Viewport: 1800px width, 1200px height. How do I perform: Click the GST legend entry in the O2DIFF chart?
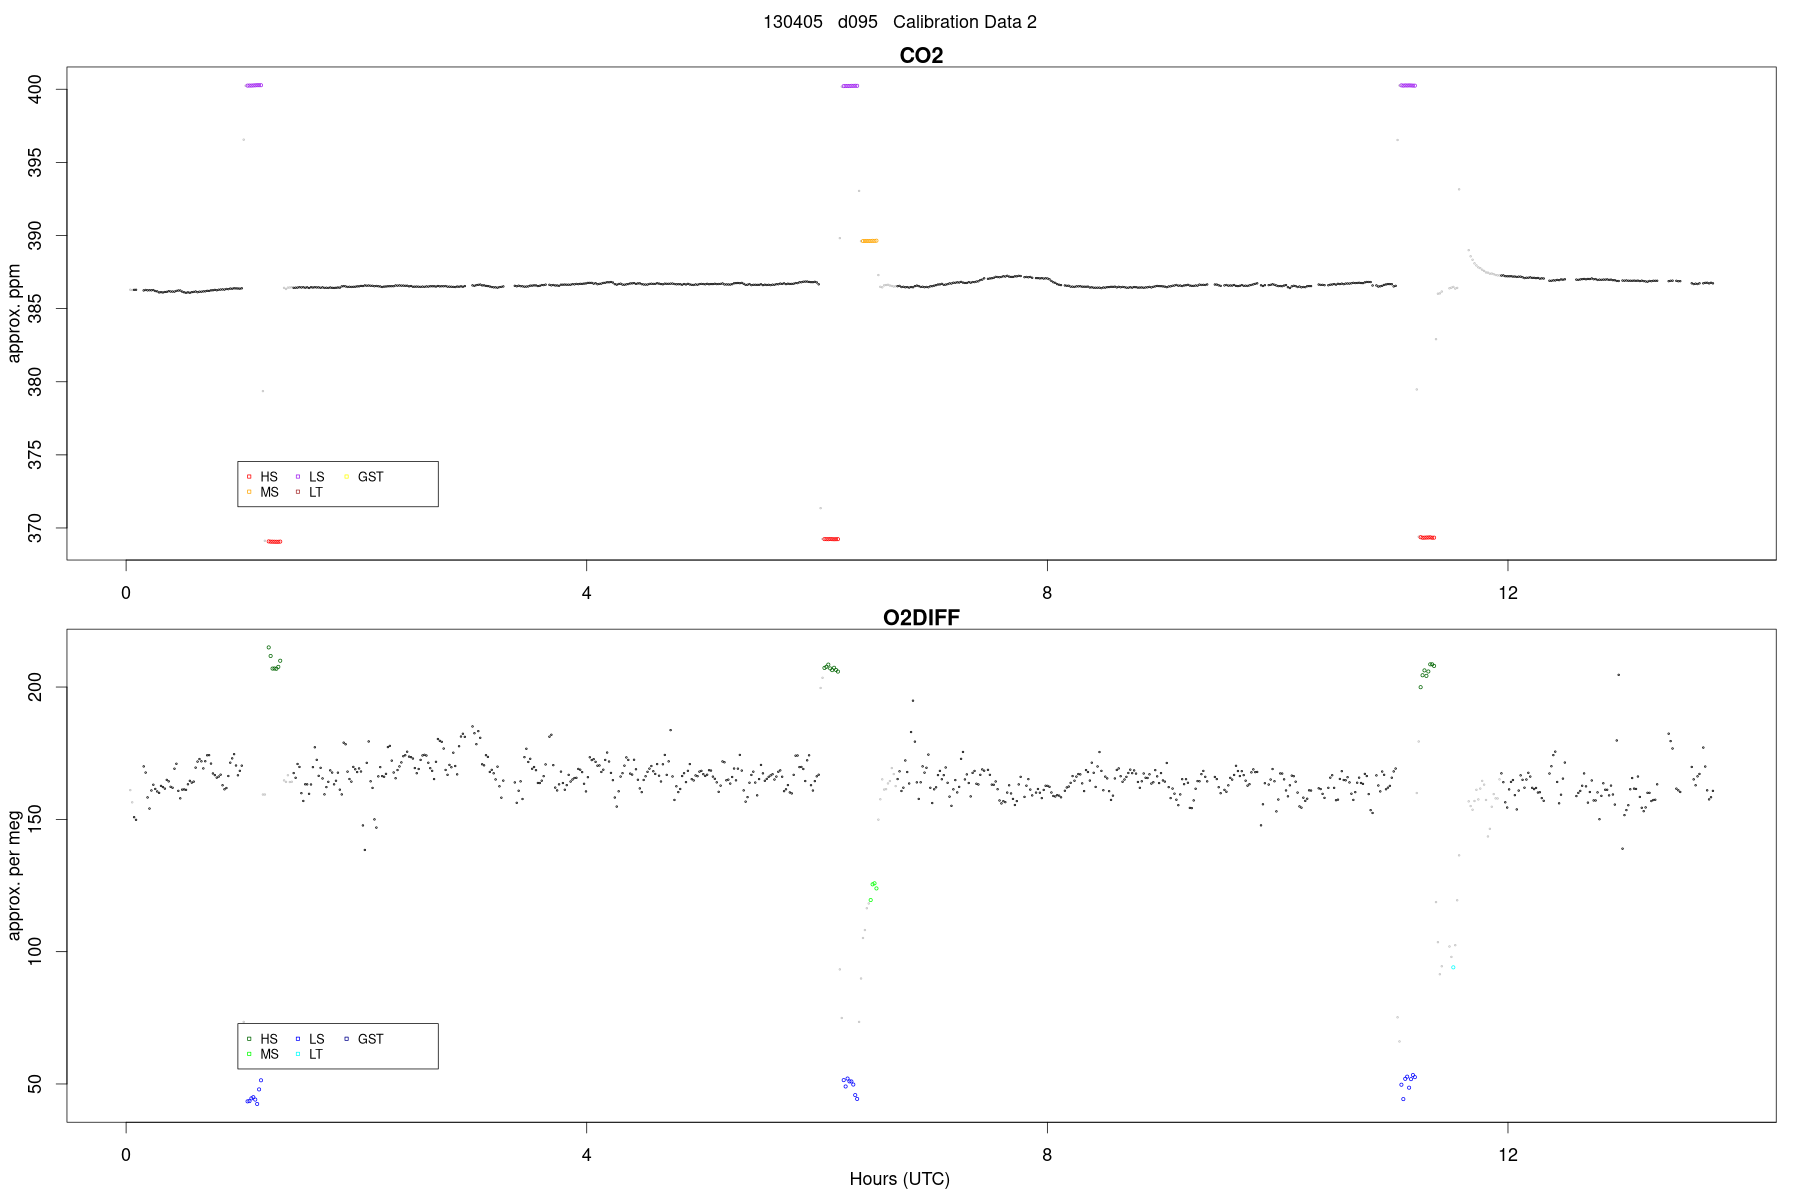click(363, 1039)
